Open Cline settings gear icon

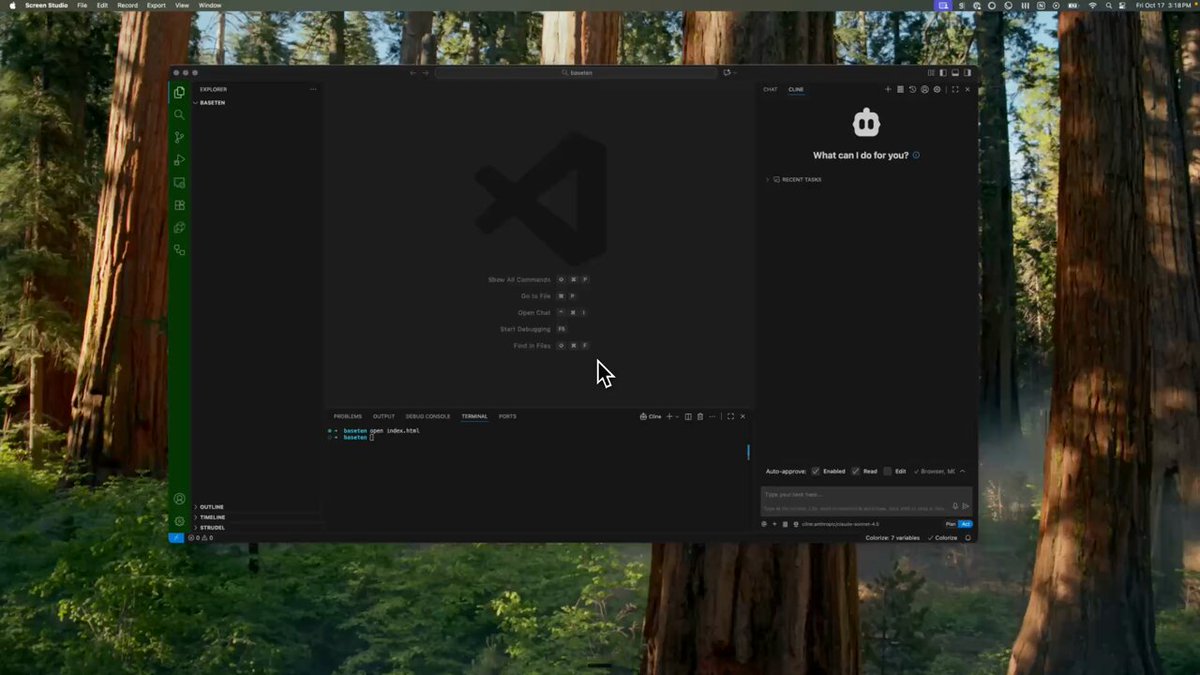tap(937, 89)
